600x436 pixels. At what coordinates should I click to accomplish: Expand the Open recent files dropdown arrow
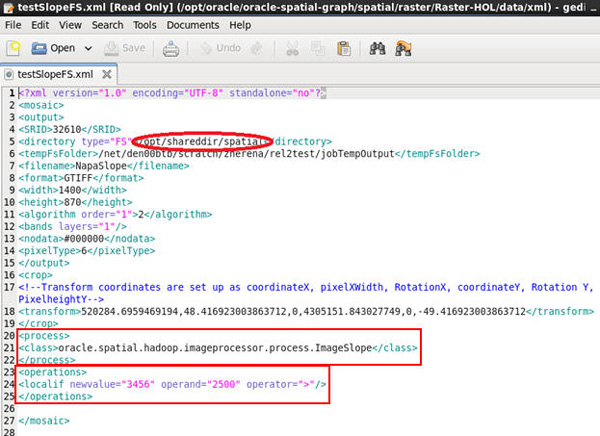[88, 49]
